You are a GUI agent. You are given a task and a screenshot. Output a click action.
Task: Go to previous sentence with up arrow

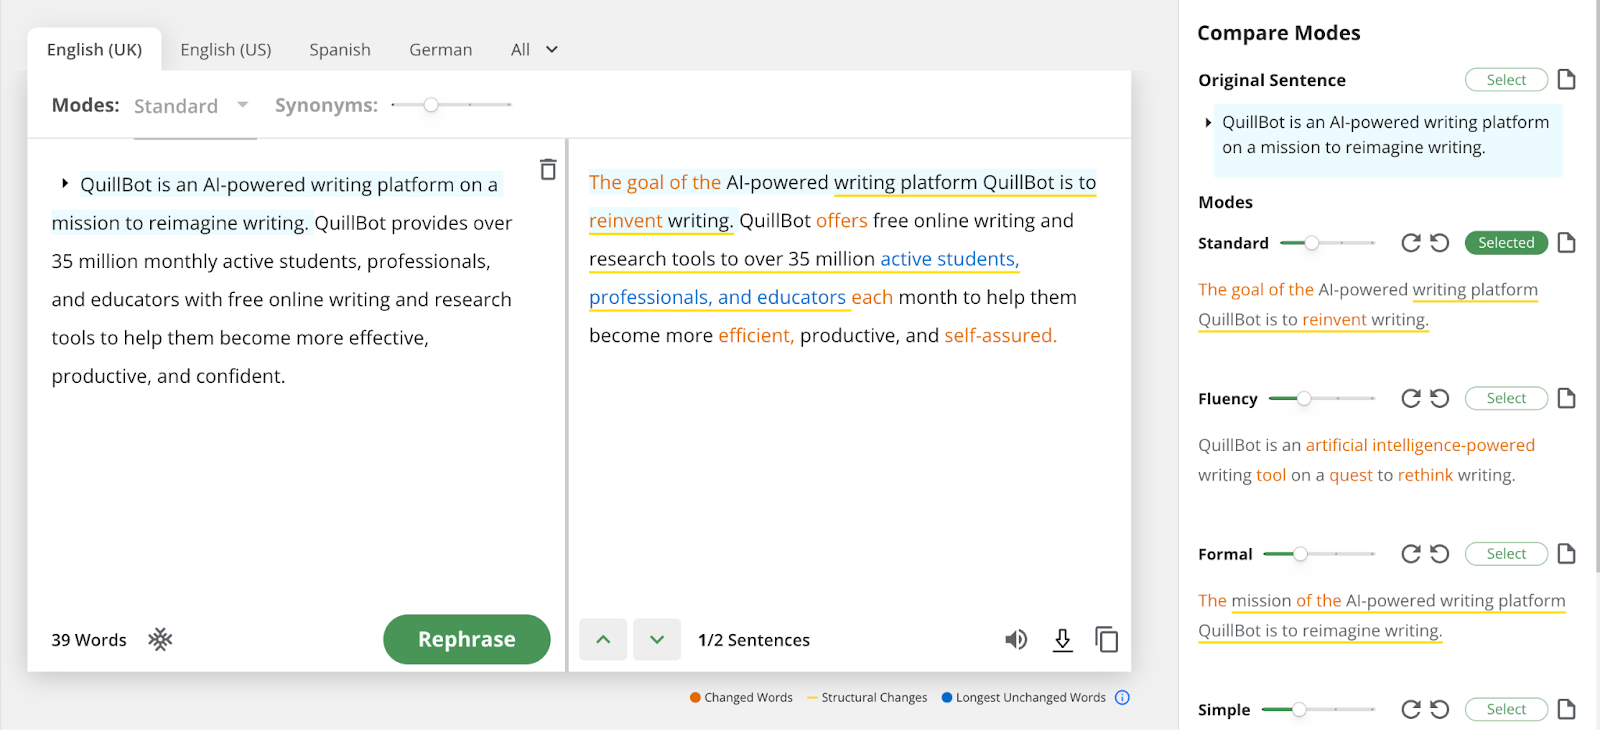point(603,640)
